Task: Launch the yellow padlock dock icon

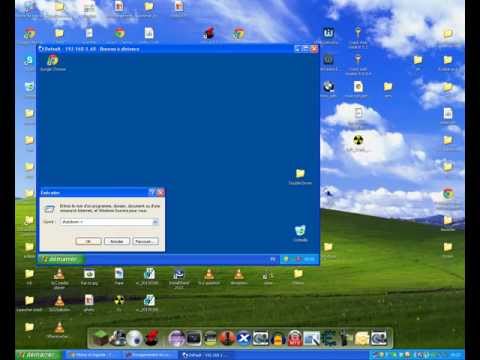Action: tap(278, 338)
